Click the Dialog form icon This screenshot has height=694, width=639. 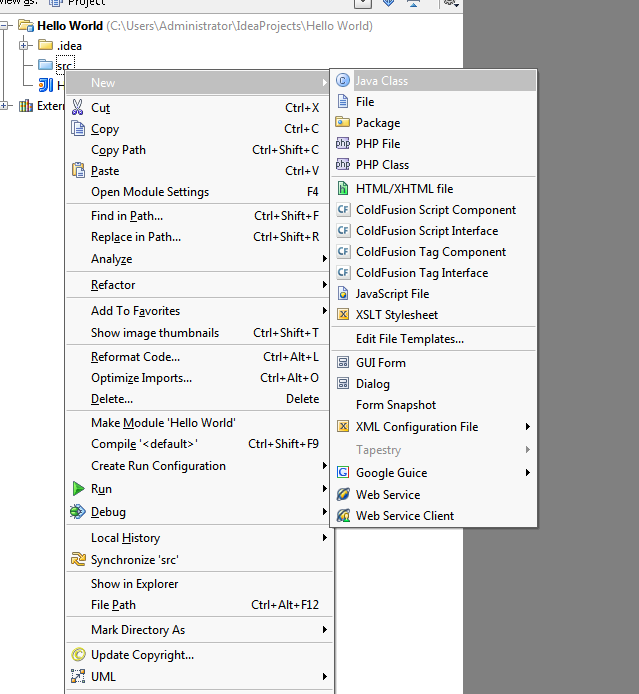coord(343,383)
